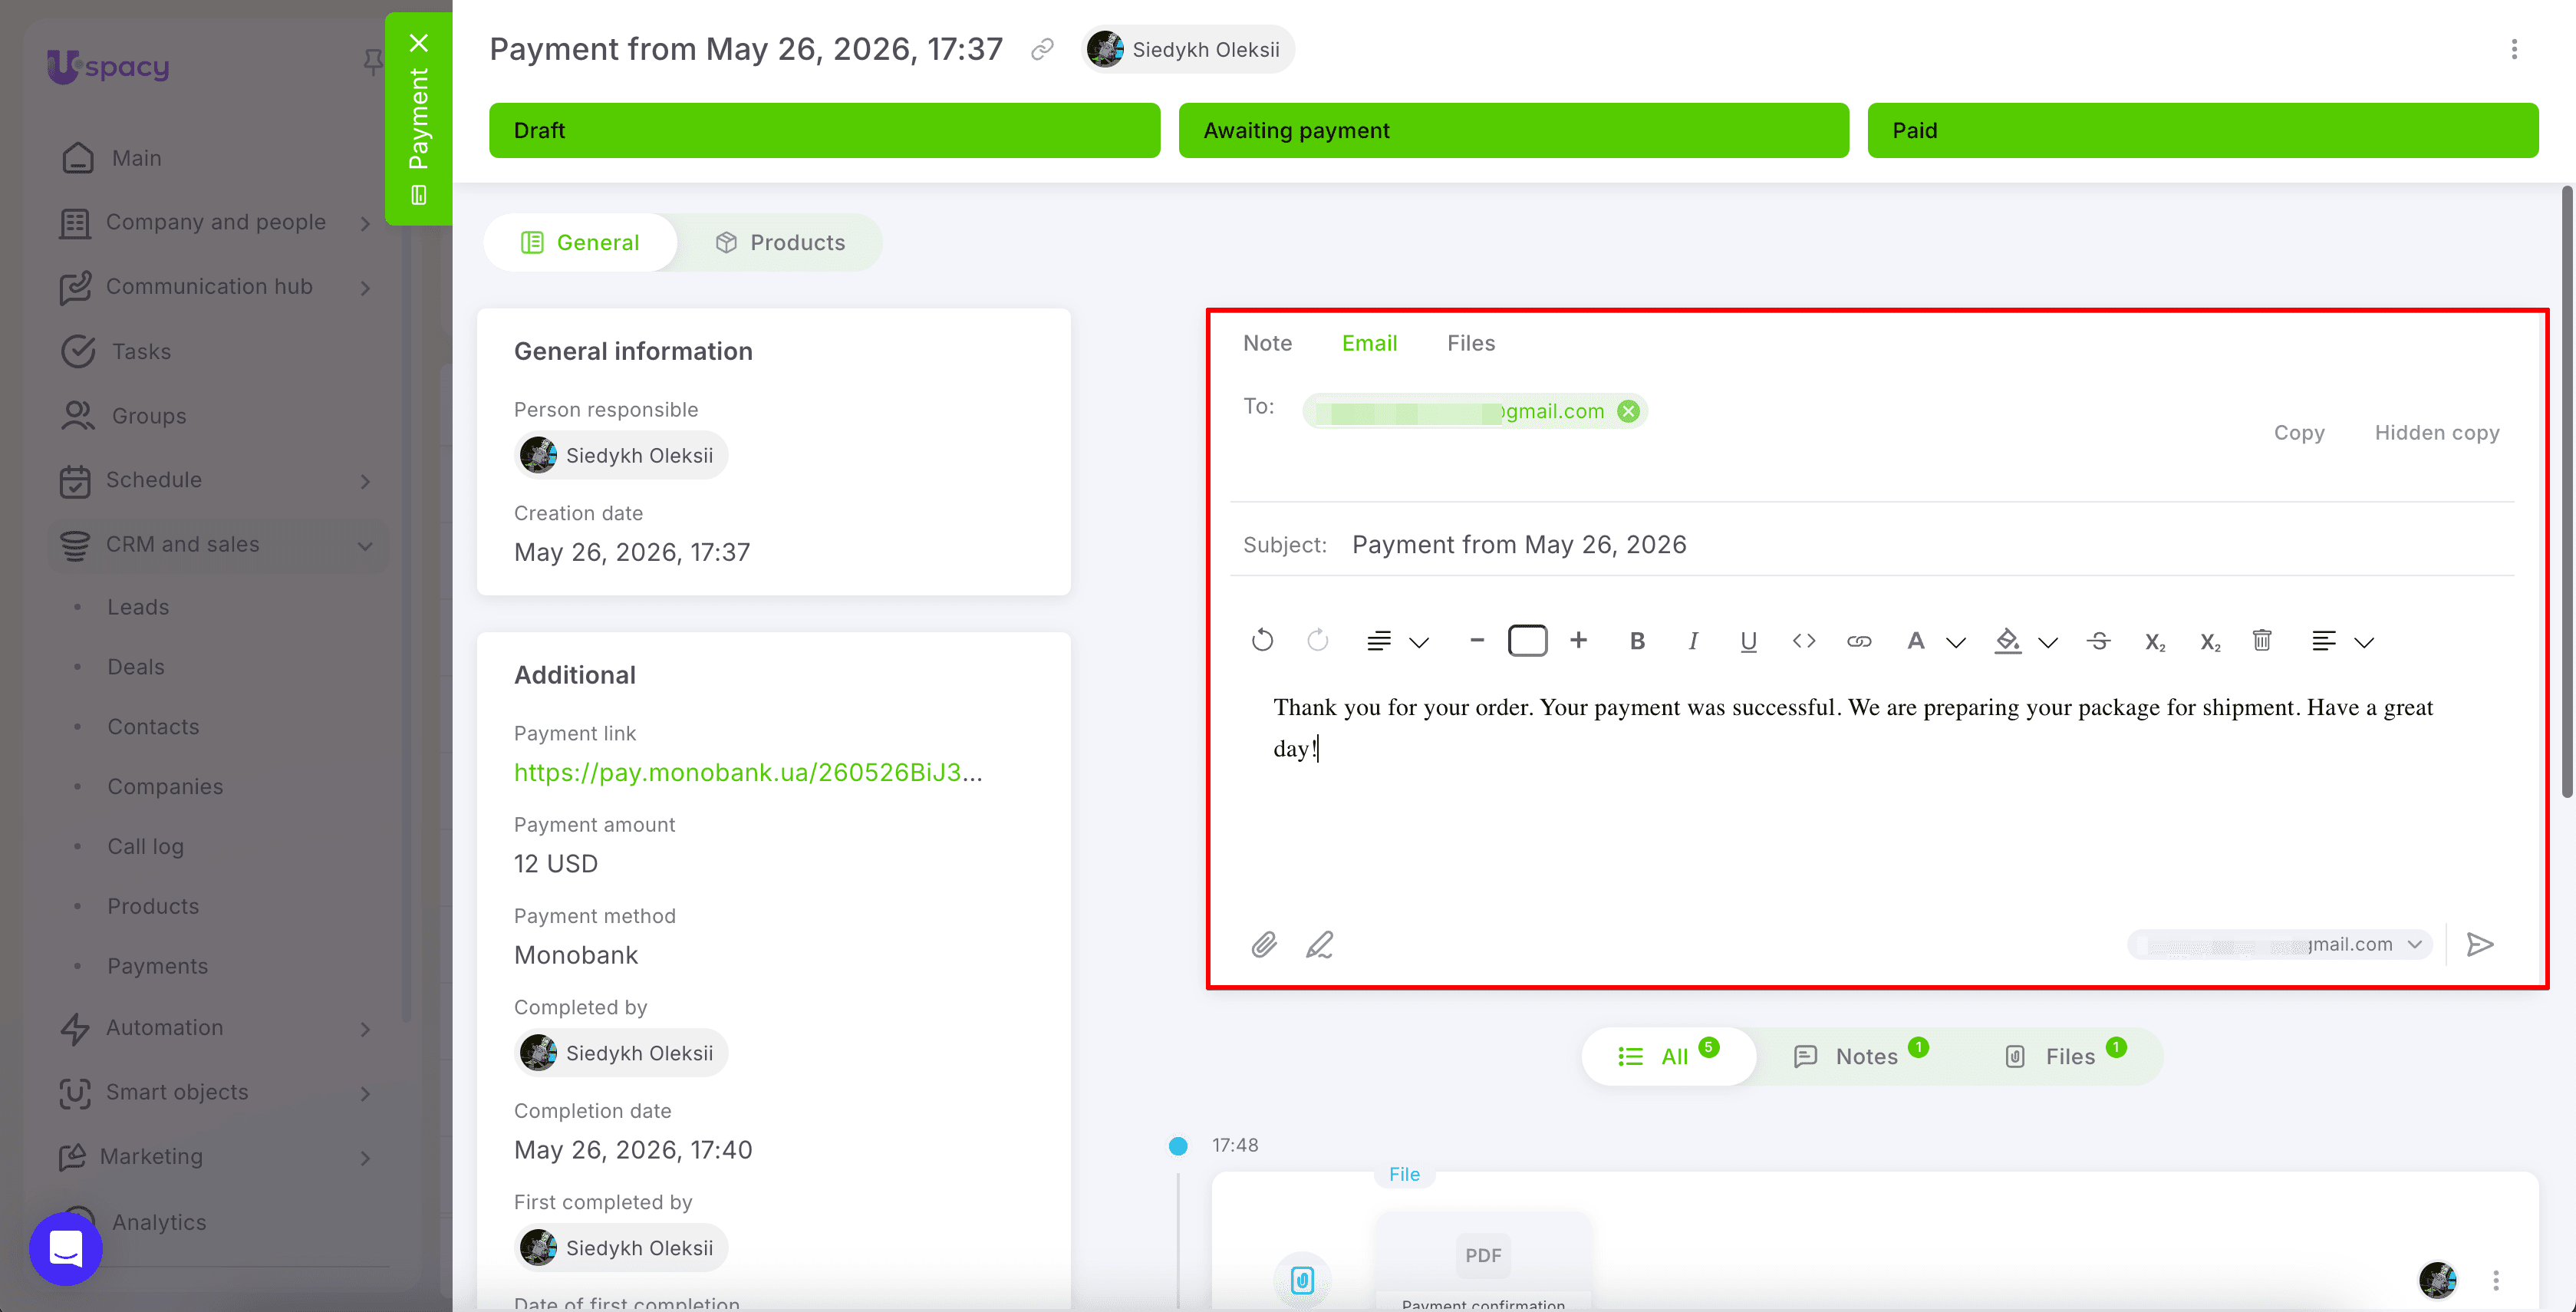This screenshot has height=1312, width=2576.
Task: Click the text alignment lines icon
Action: pos(2324,641)
